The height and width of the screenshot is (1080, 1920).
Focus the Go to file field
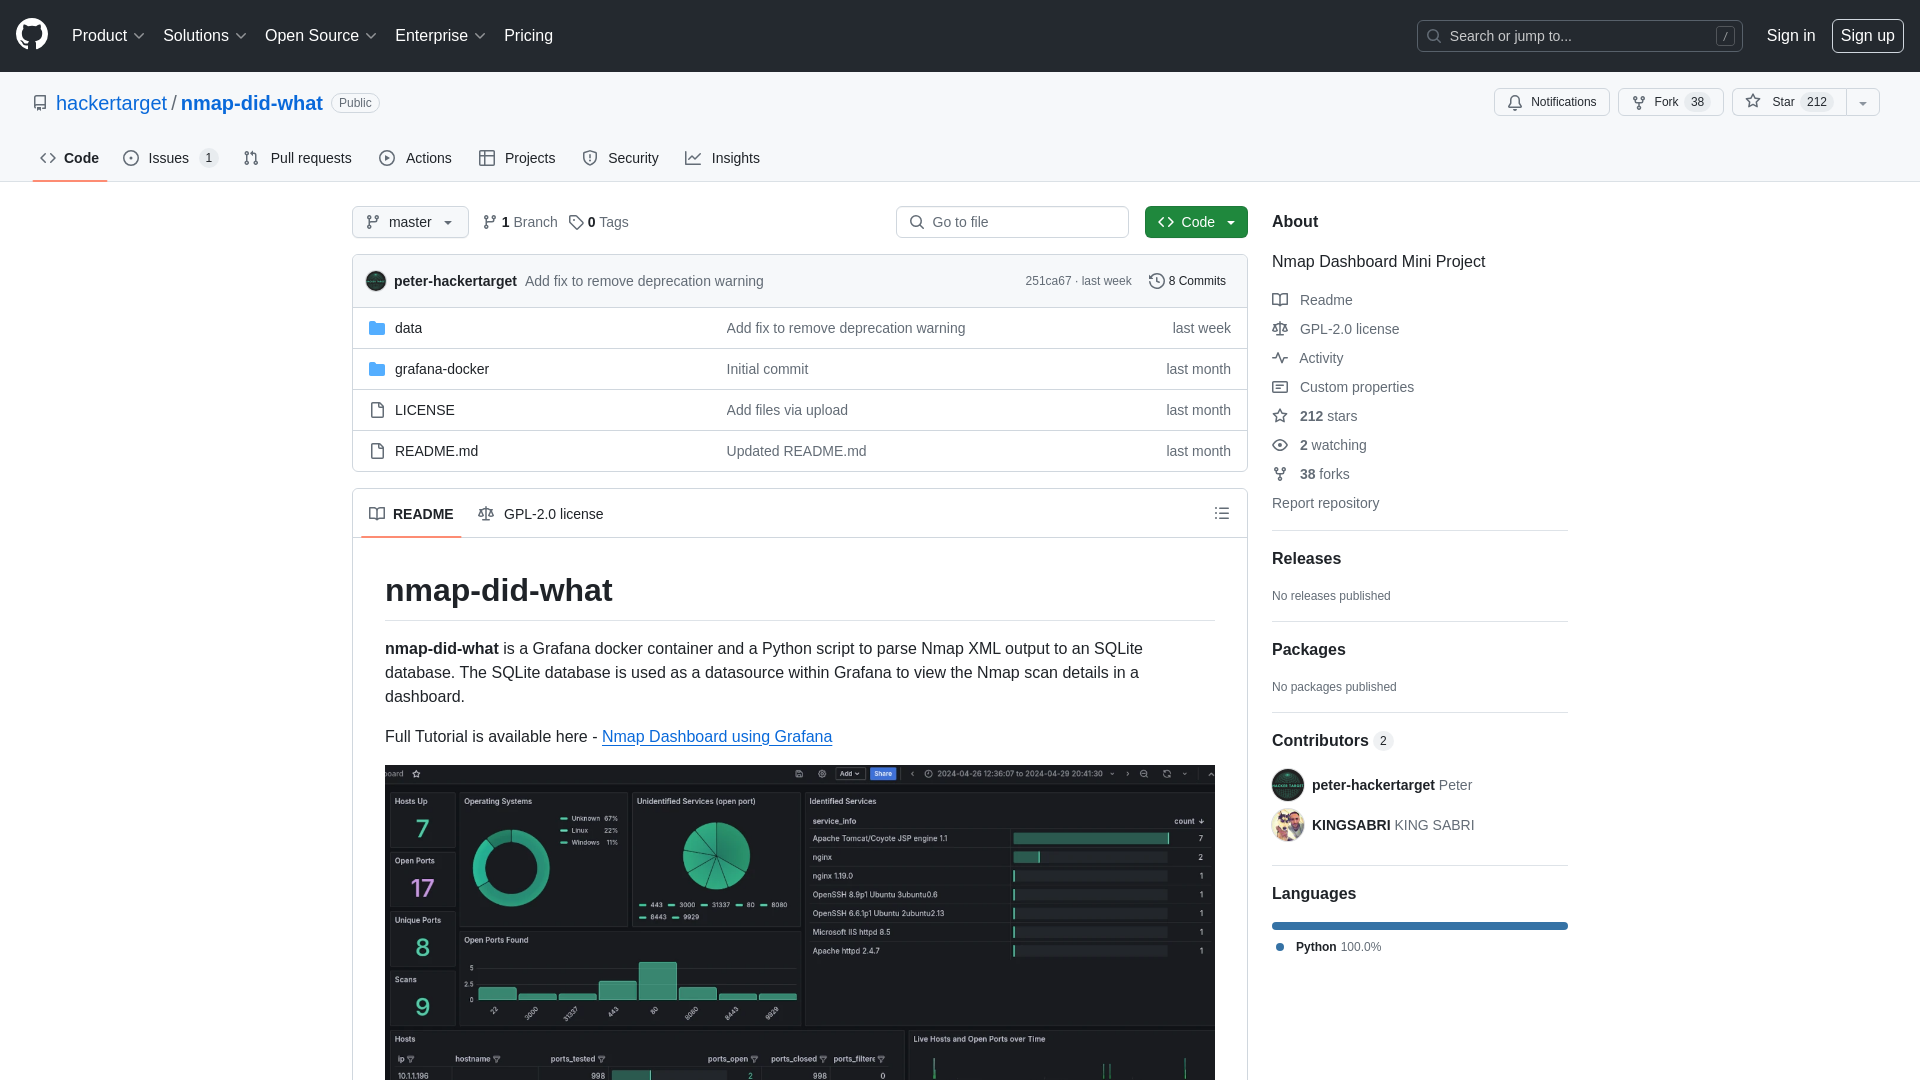[x=1012, y=222]
